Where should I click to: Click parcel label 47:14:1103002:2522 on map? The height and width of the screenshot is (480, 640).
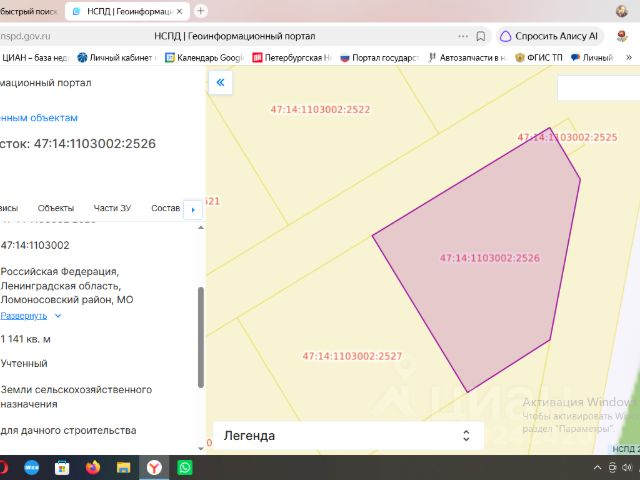[320, 110]
